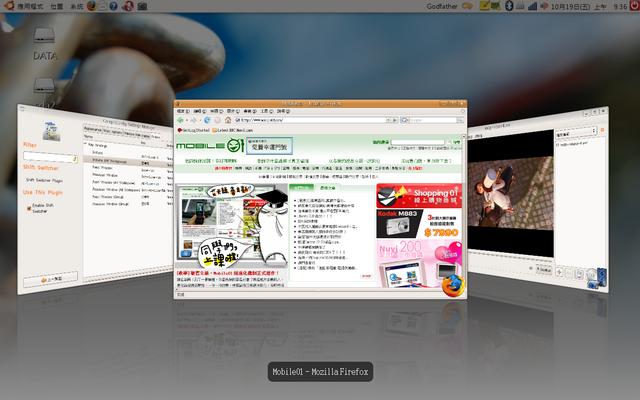640x400 pixels.
Task: Toggle Enable Shift Switcher checkbox
Action: pyautogui.click(x=29, y=208)
